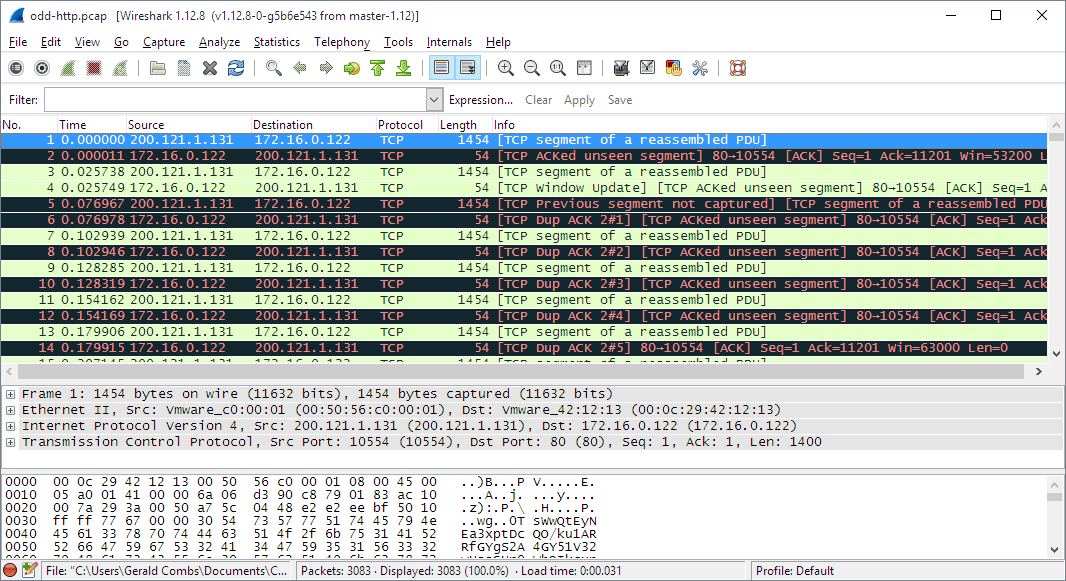1066x581 pixels.
Task: Open the Coloring Rules editor
Action: point(672,67)
